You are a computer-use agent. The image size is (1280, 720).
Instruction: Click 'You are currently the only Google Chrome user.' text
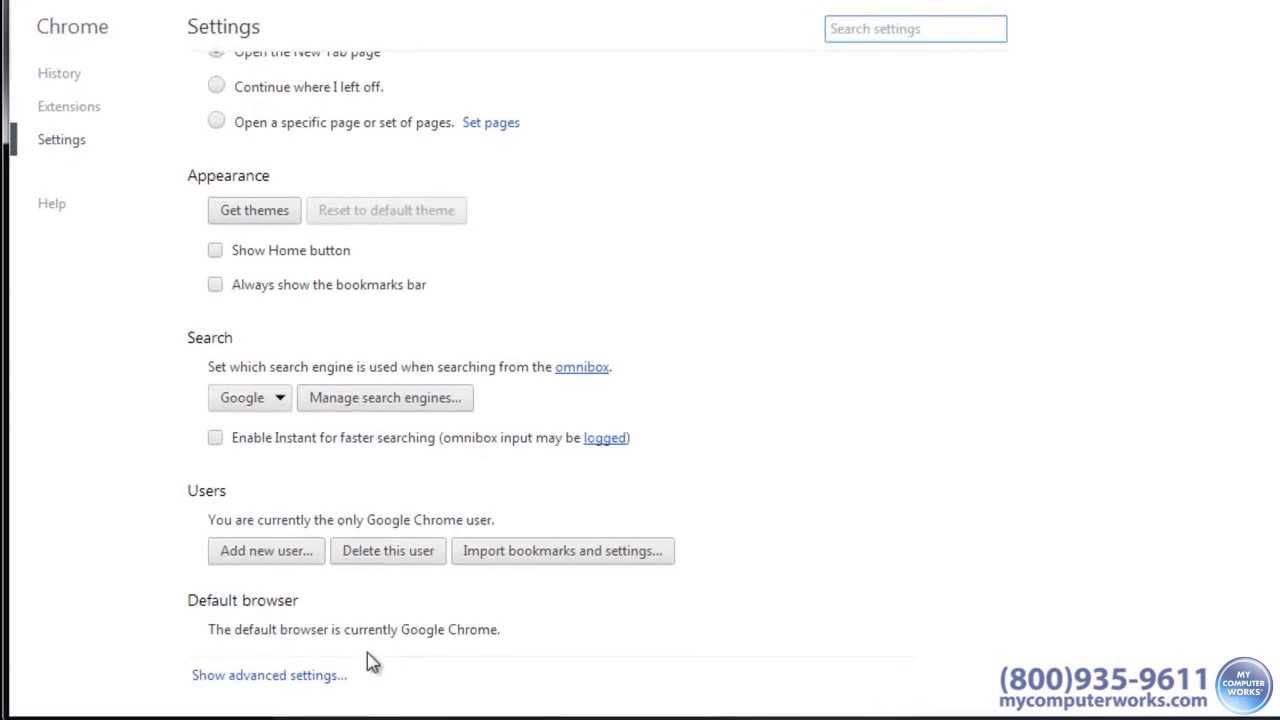351,520
